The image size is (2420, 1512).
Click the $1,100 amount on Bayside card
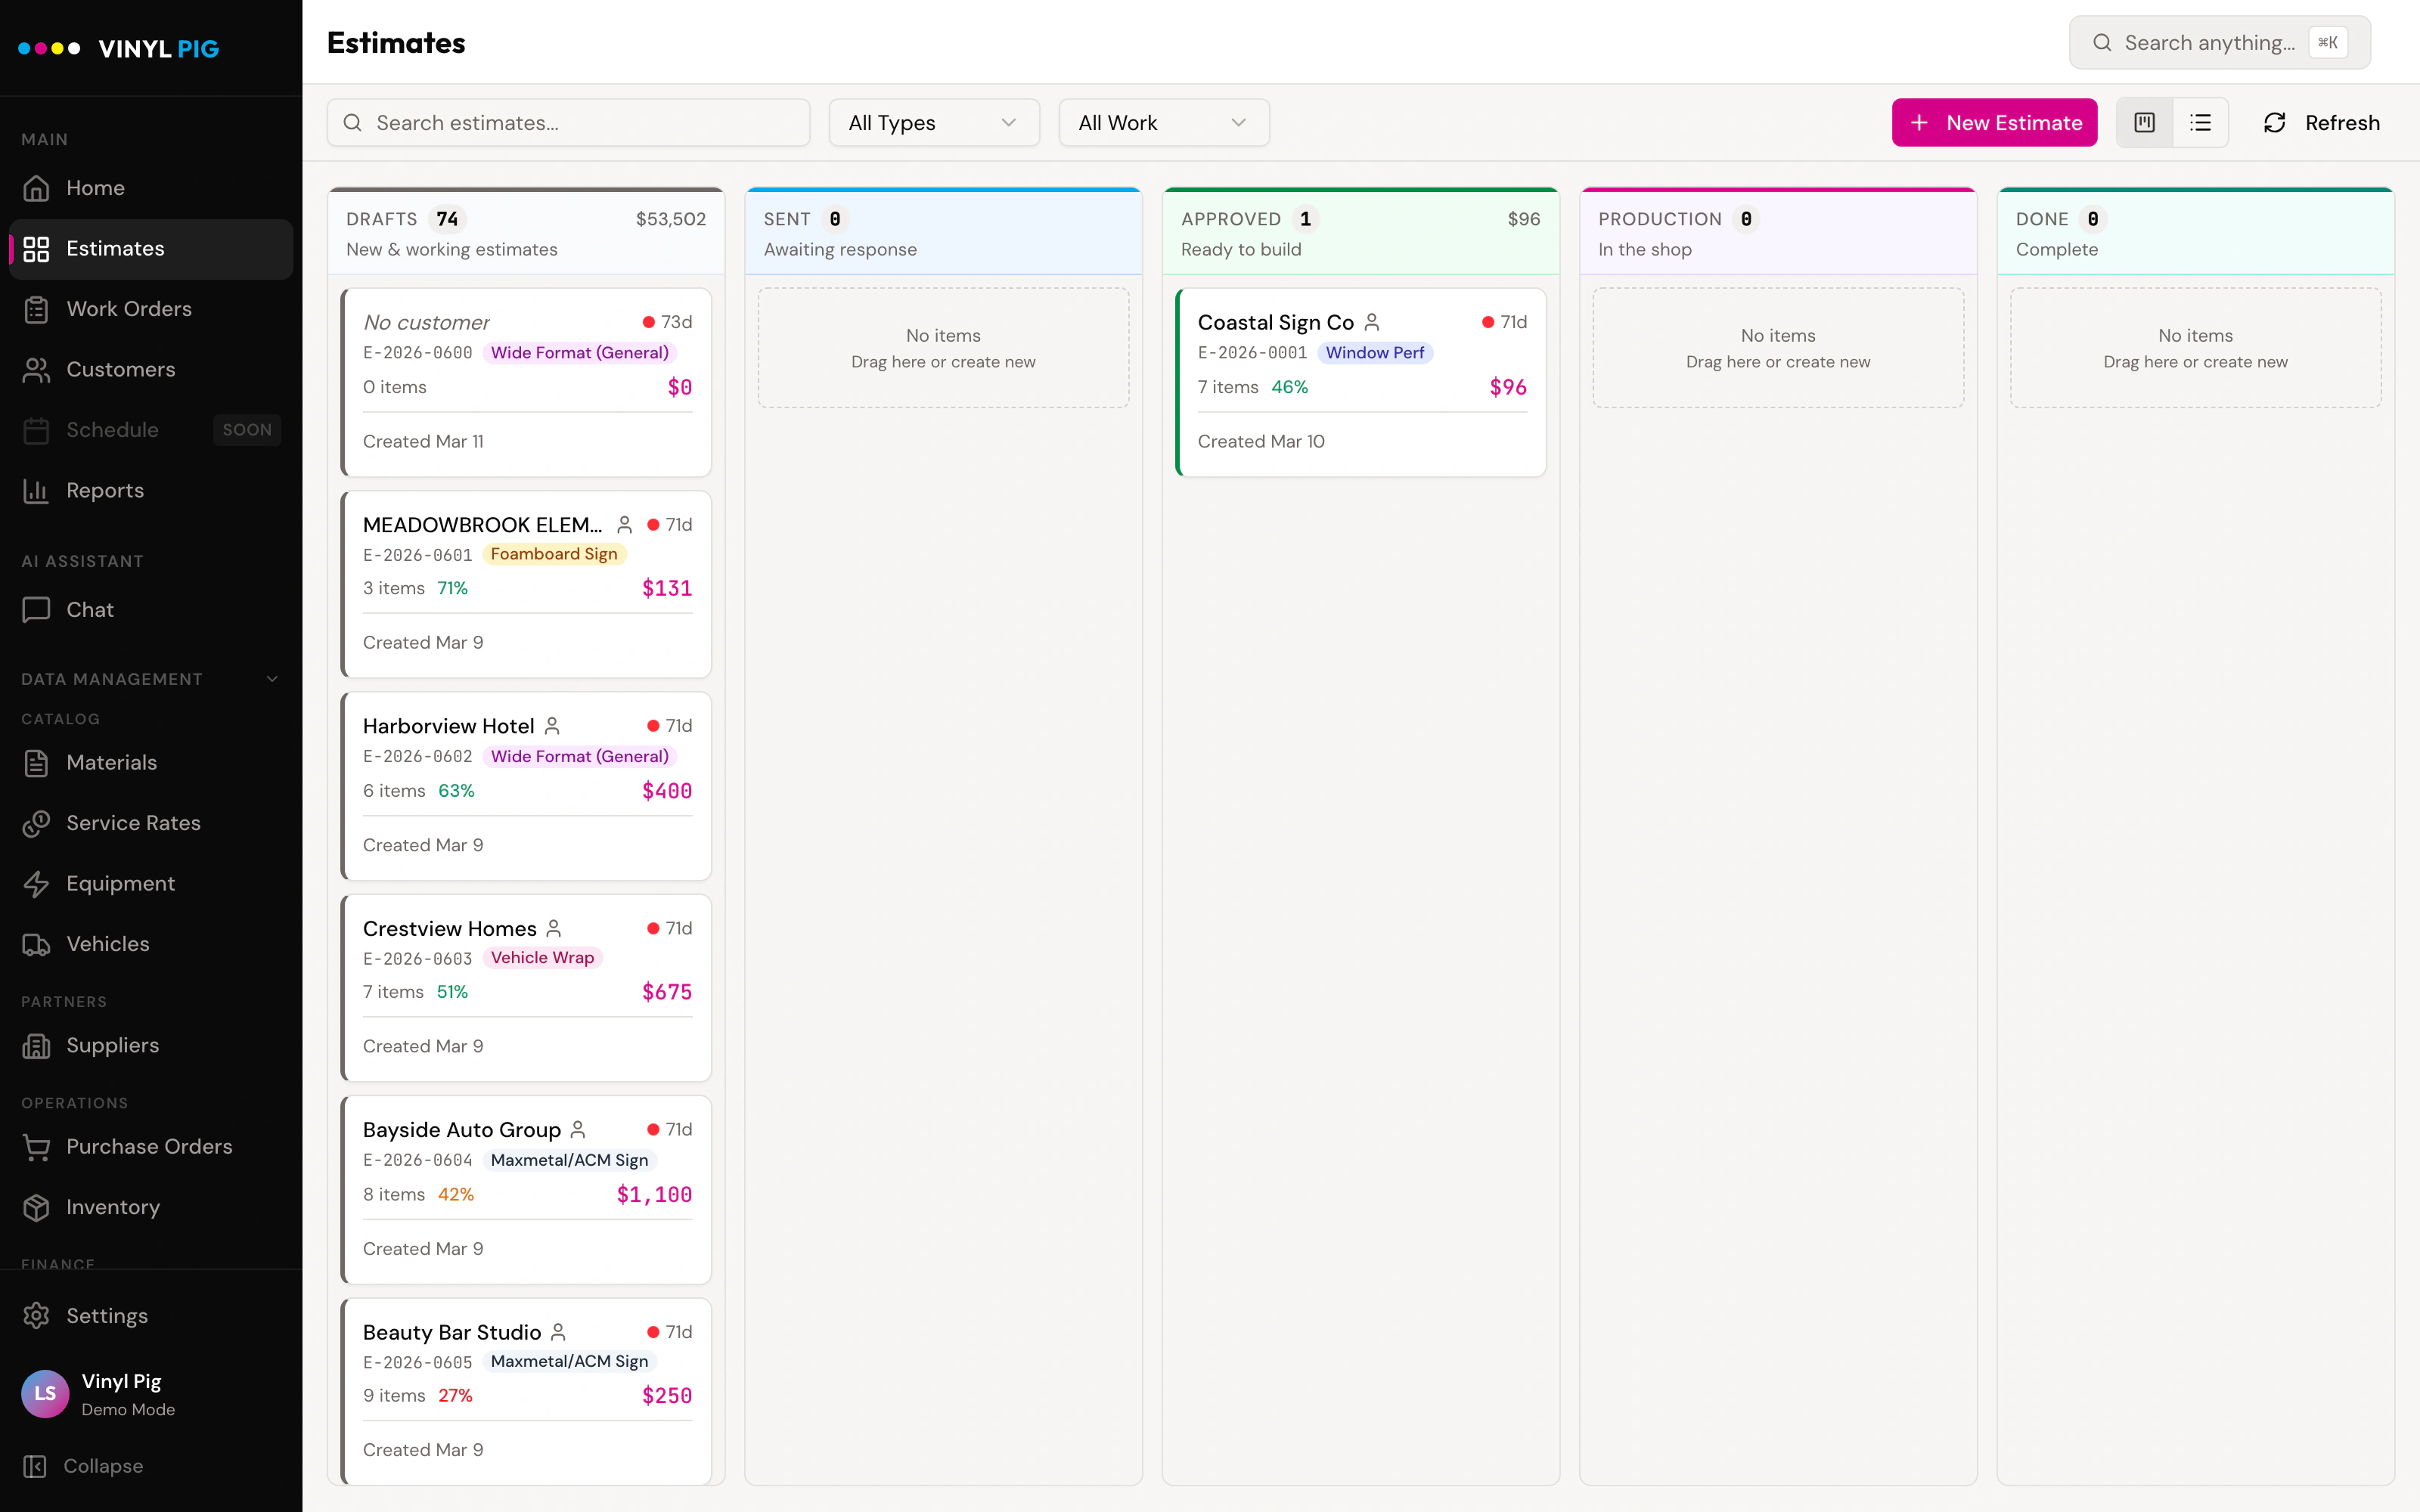654,1194
